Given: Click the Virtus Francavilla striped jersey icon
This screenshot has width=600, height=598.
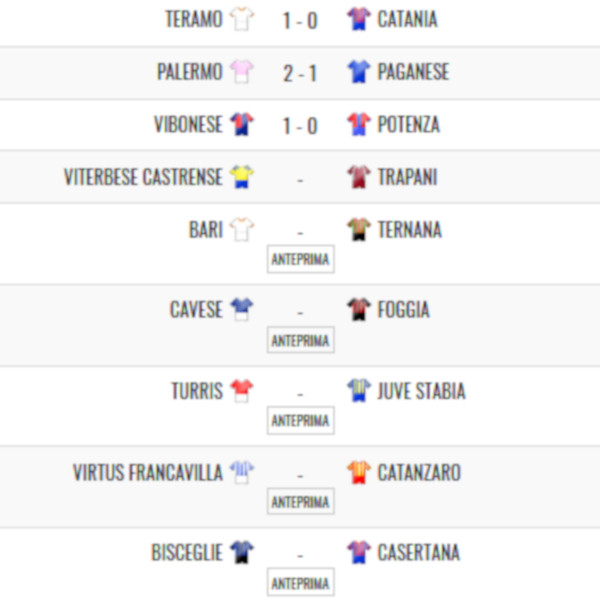Looking at the screenshot, I should (x=241, y=472).
